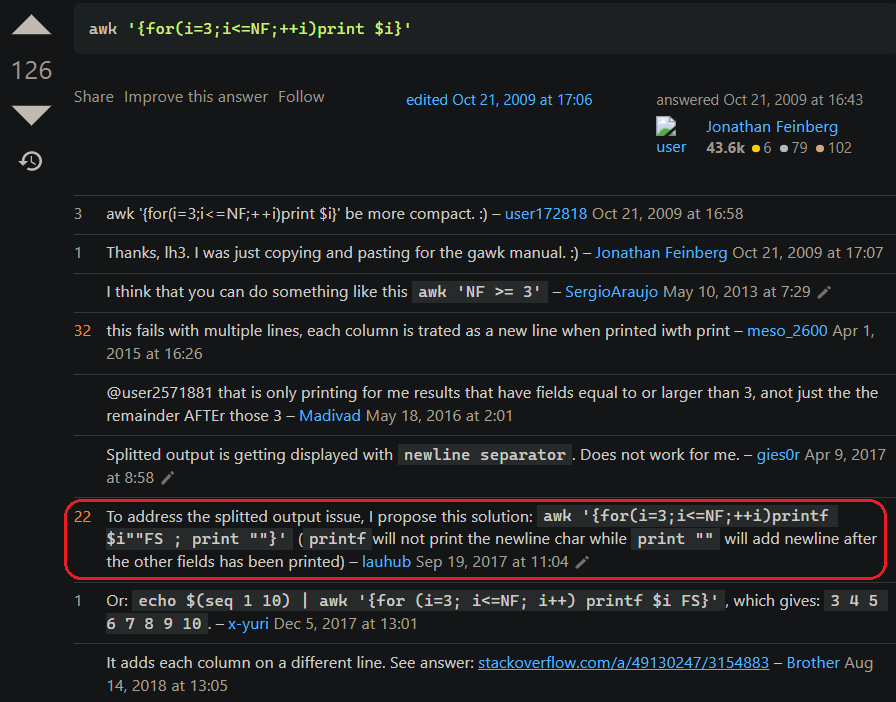Follow the stackoverflow.com/a/49130247 answer link
The image size is (896, 702).
pos(623,663)
